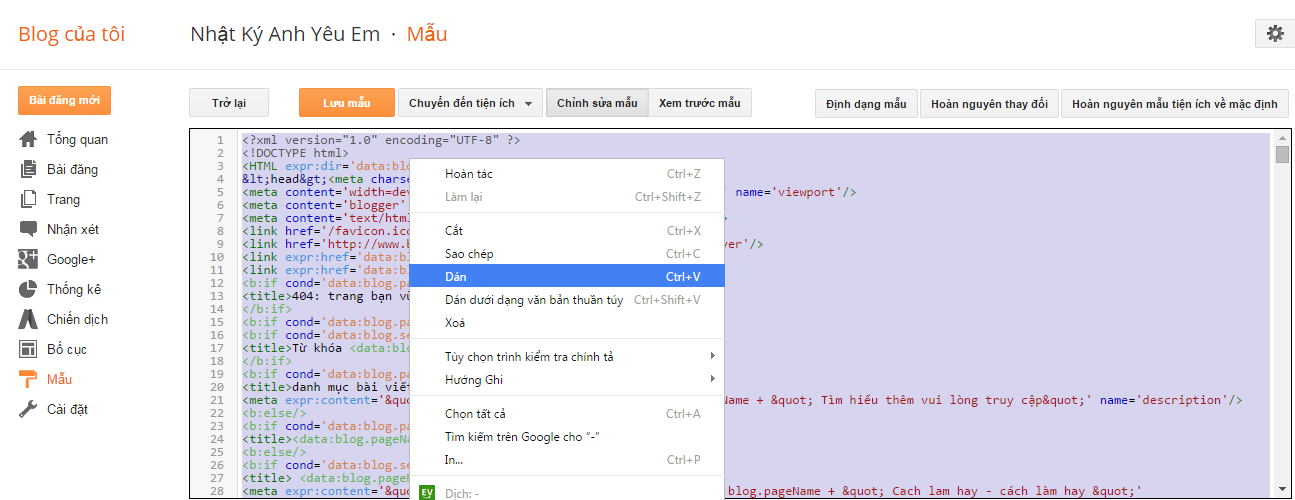
Task: Click the Dịch: - translate menu entry
Action: point(567,493)
